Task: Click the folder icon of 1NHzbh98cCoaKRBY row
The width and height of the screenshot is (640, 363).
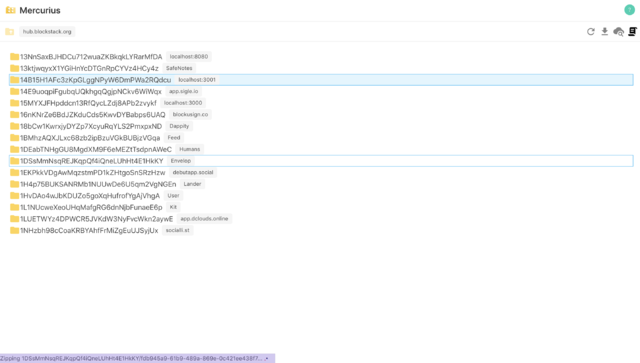Action: 14,230
